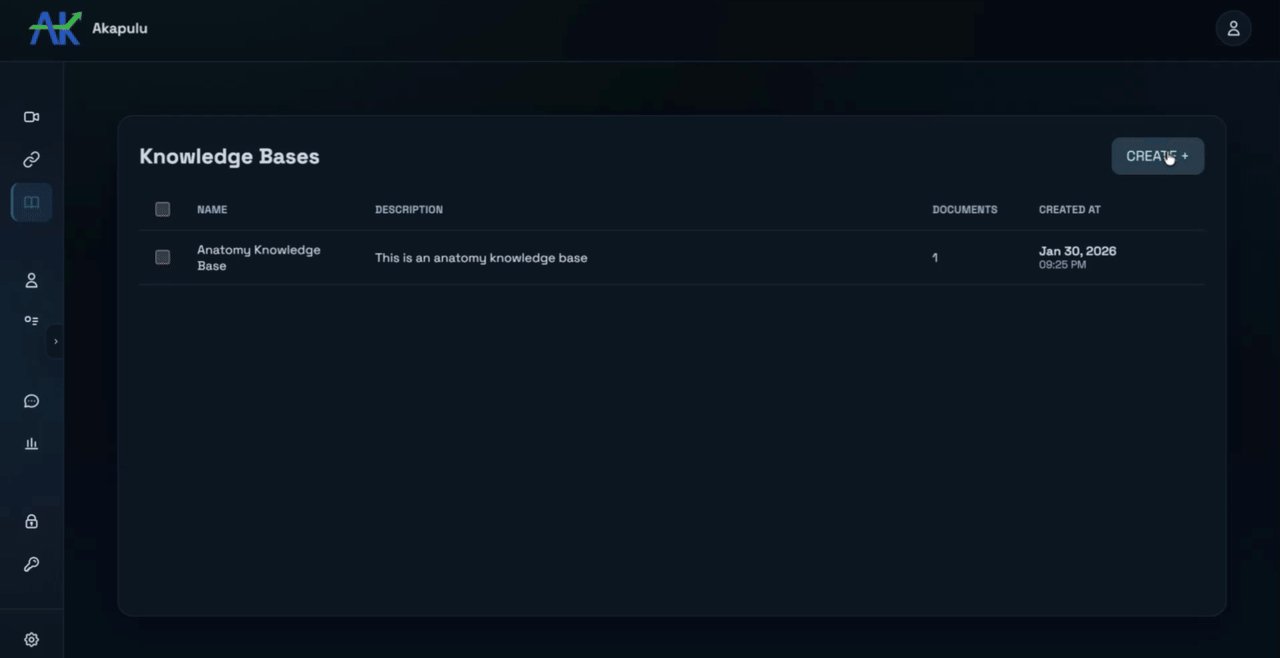
Task: Open the users section from the sidebar
Action: coord(31,281)
